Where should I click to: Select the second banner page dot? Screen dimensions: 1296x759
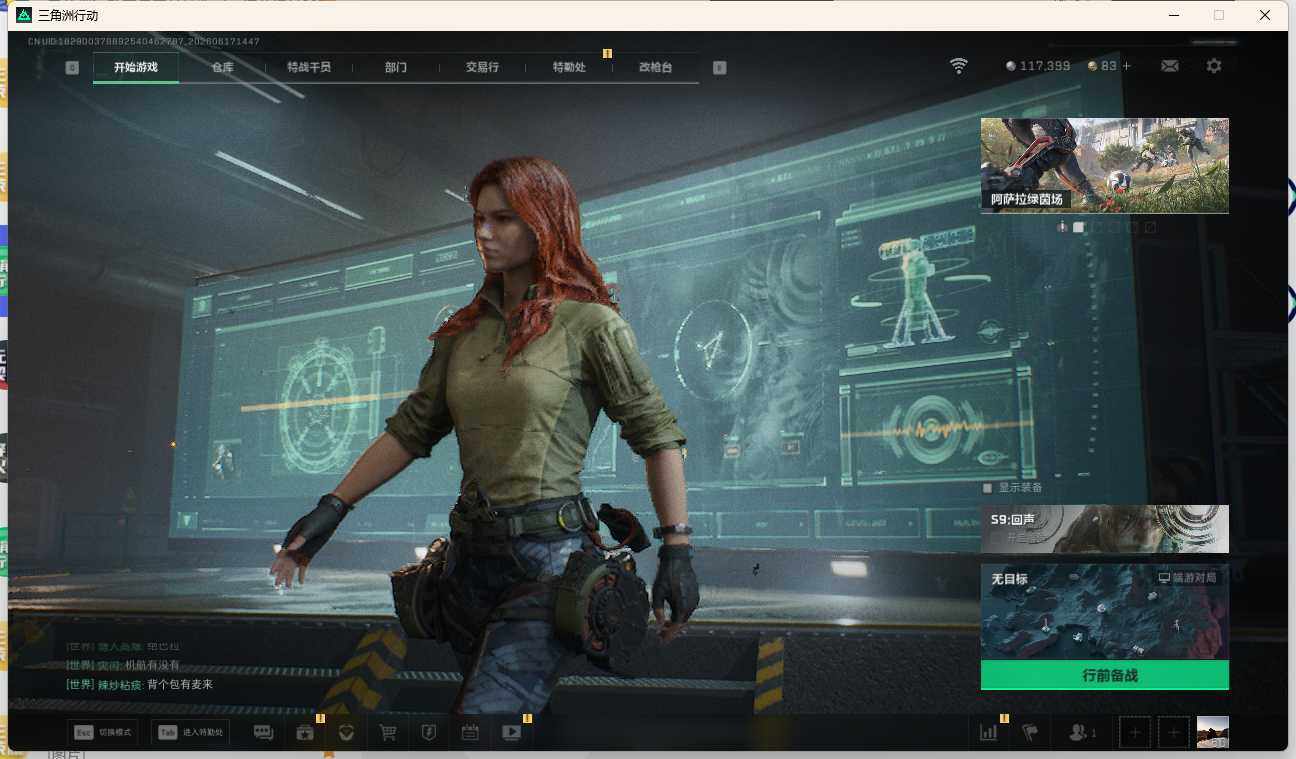point(1079,227)
